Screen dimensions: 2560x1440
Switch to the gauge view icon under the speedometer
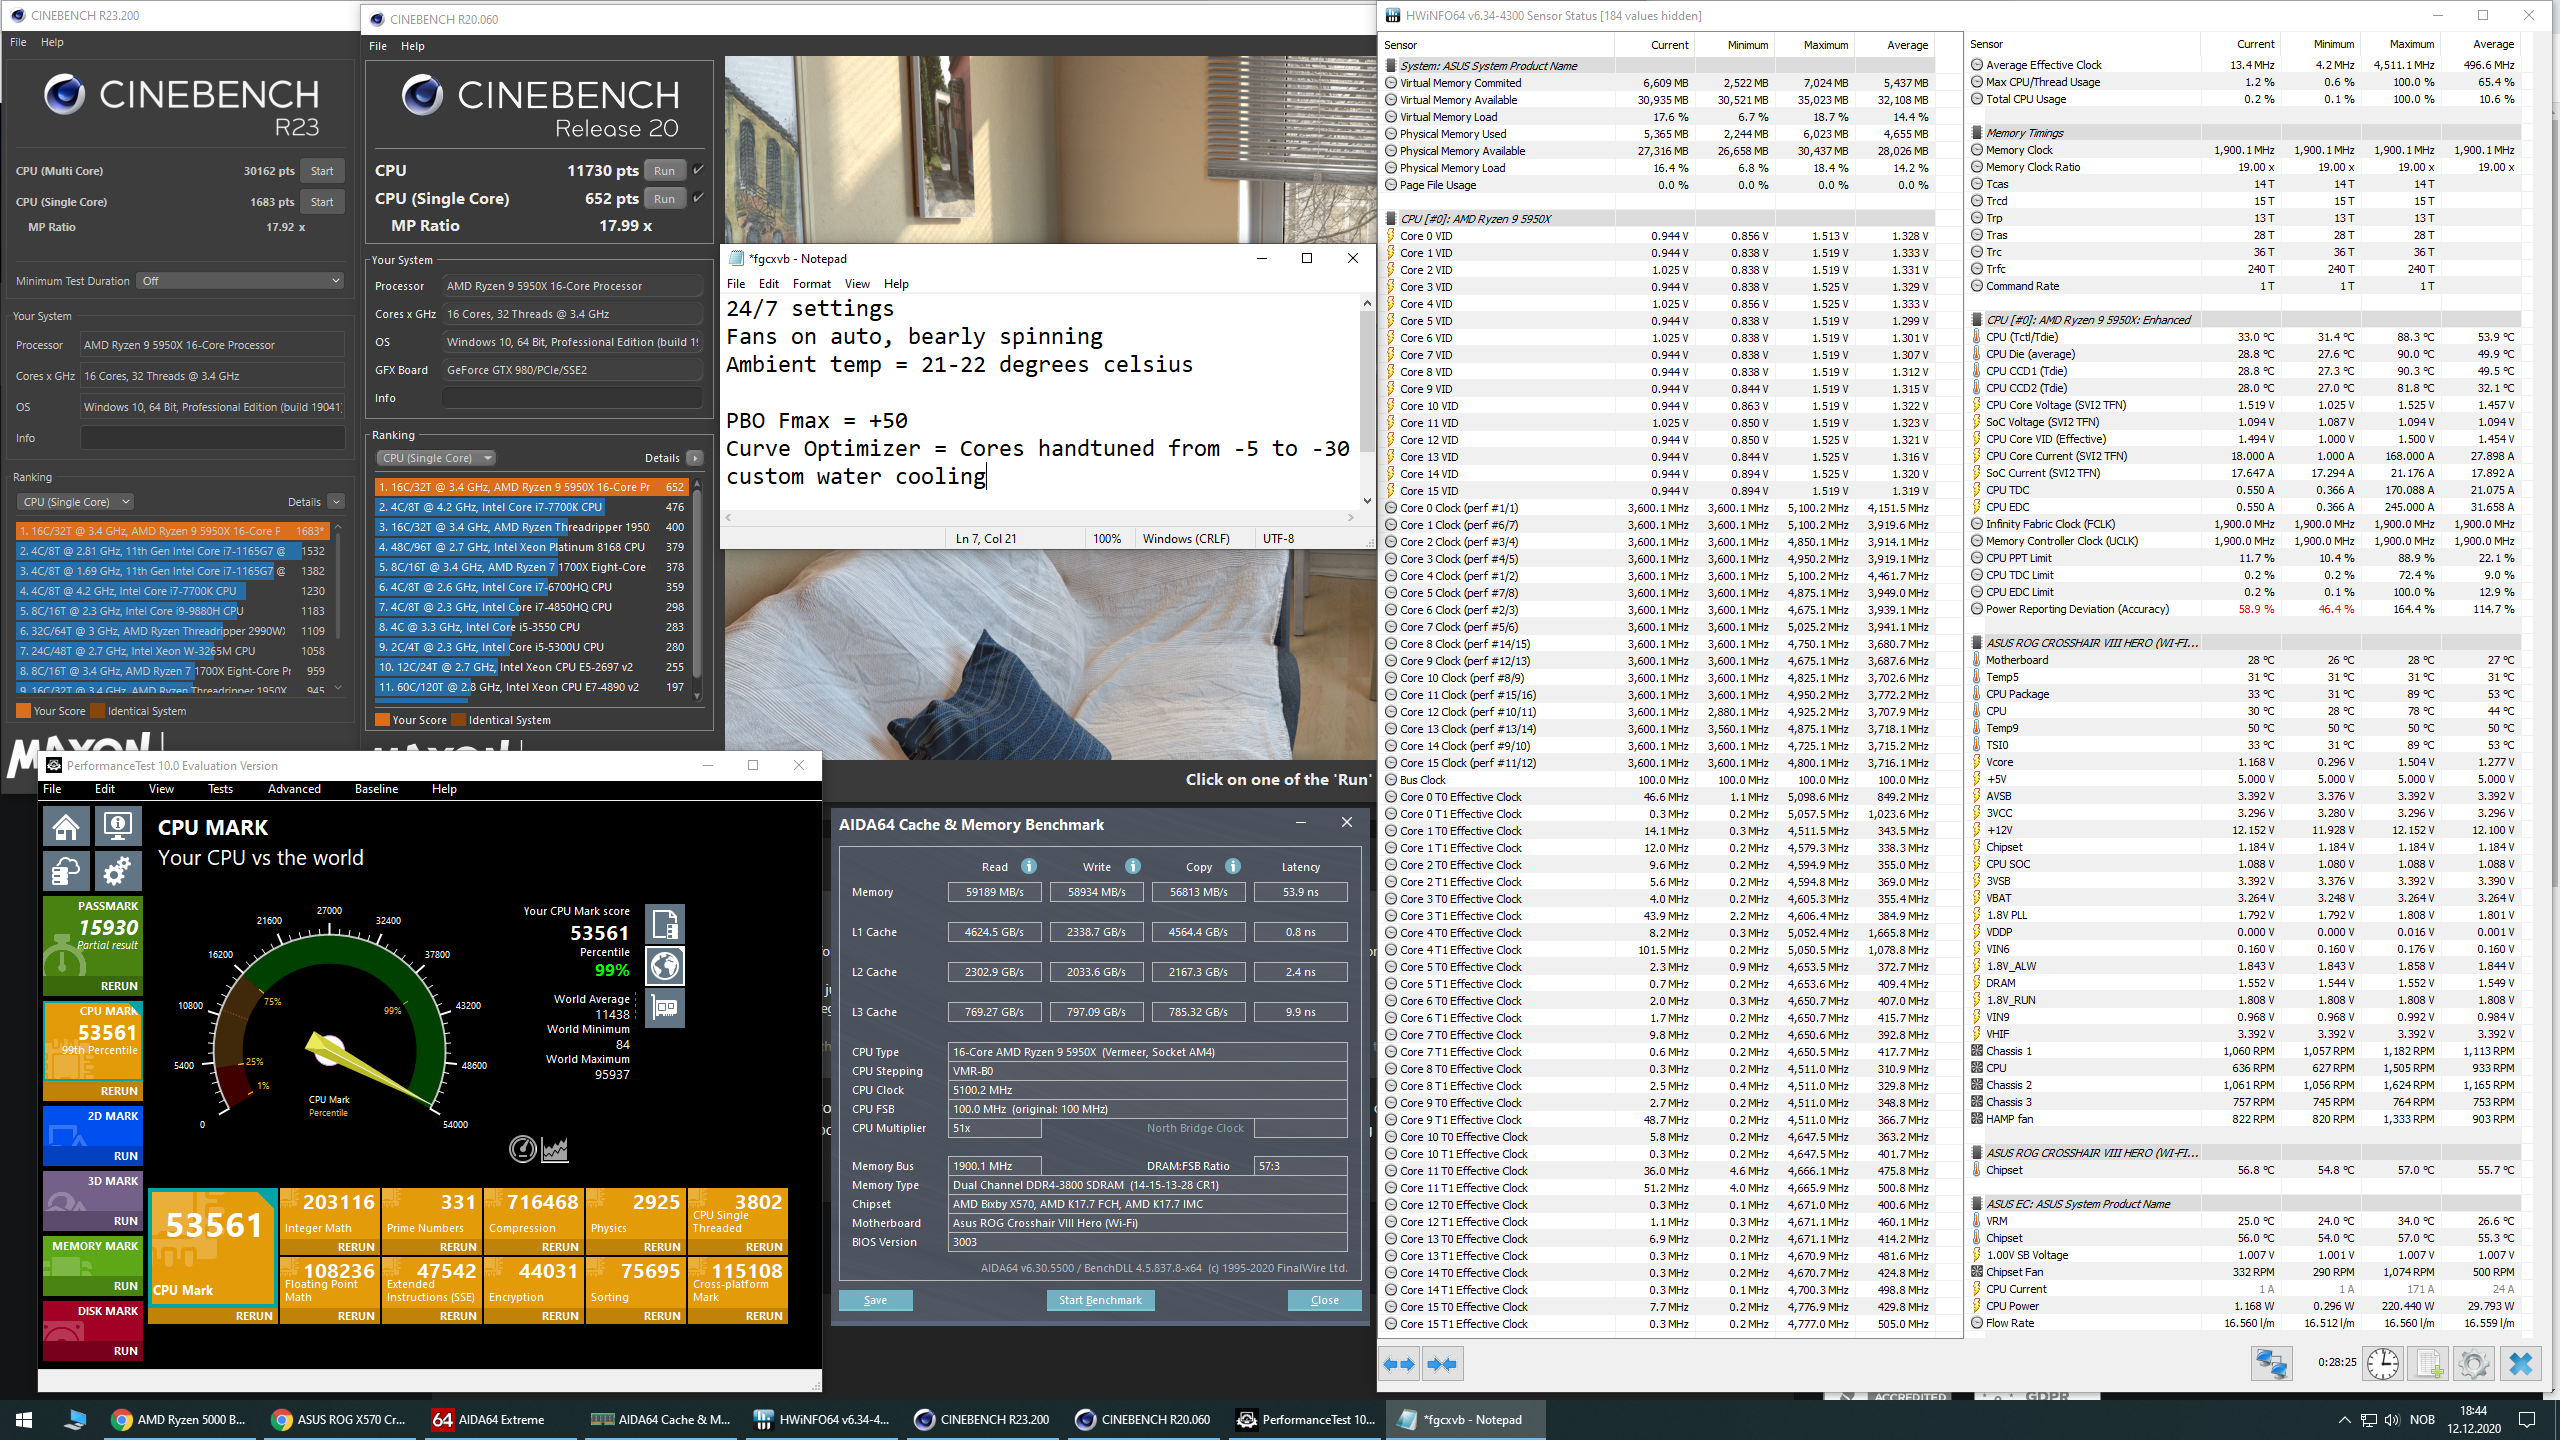coord(523,1149)
